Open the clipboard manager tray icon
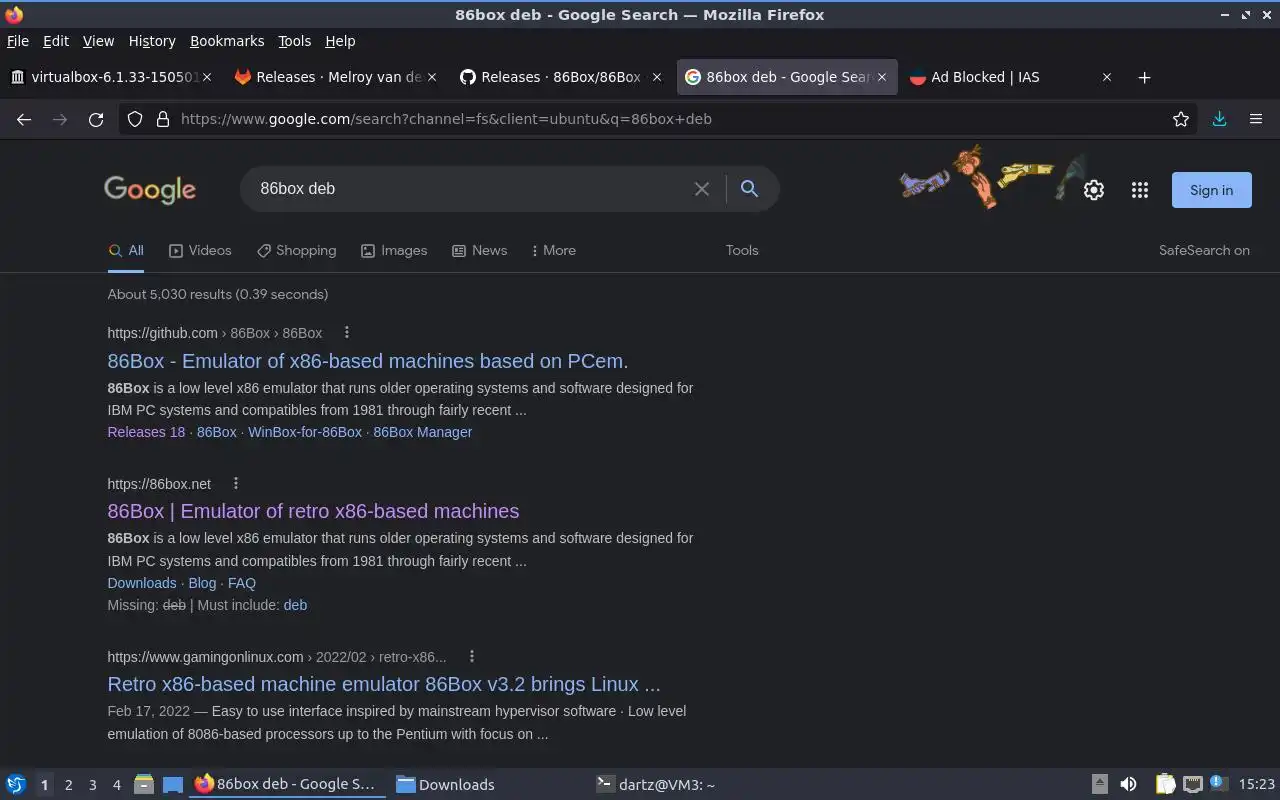Viewport: 1280px width, 800px height. (x=1165, y=785)
